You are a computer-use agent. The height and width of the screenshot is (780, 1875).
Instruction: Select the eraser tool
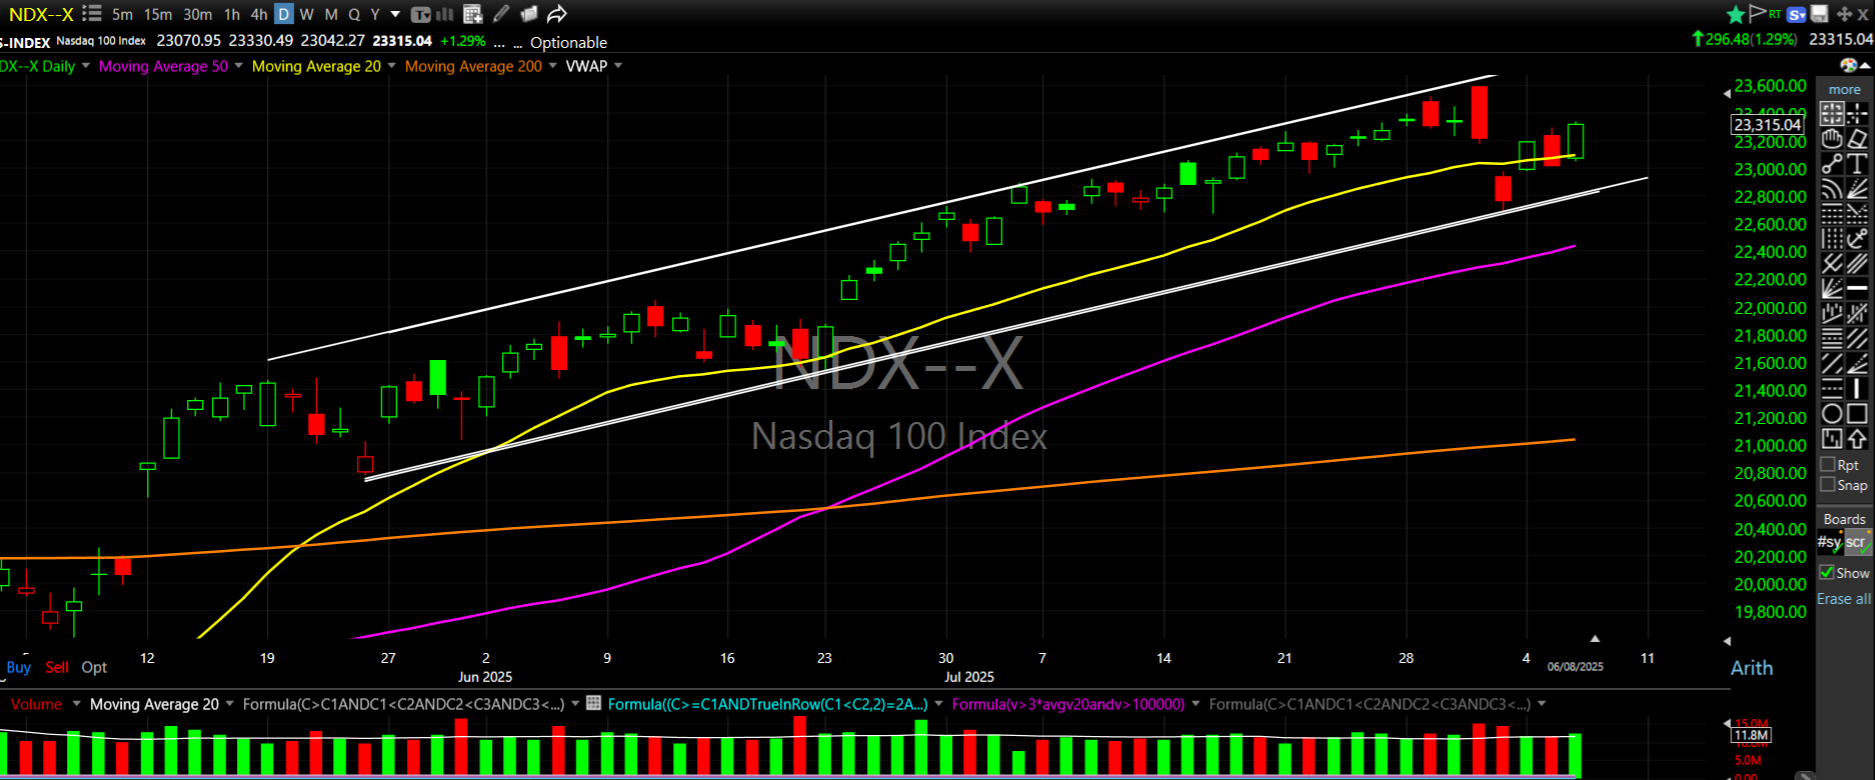pyautogui.click(x=1857, y=138)
